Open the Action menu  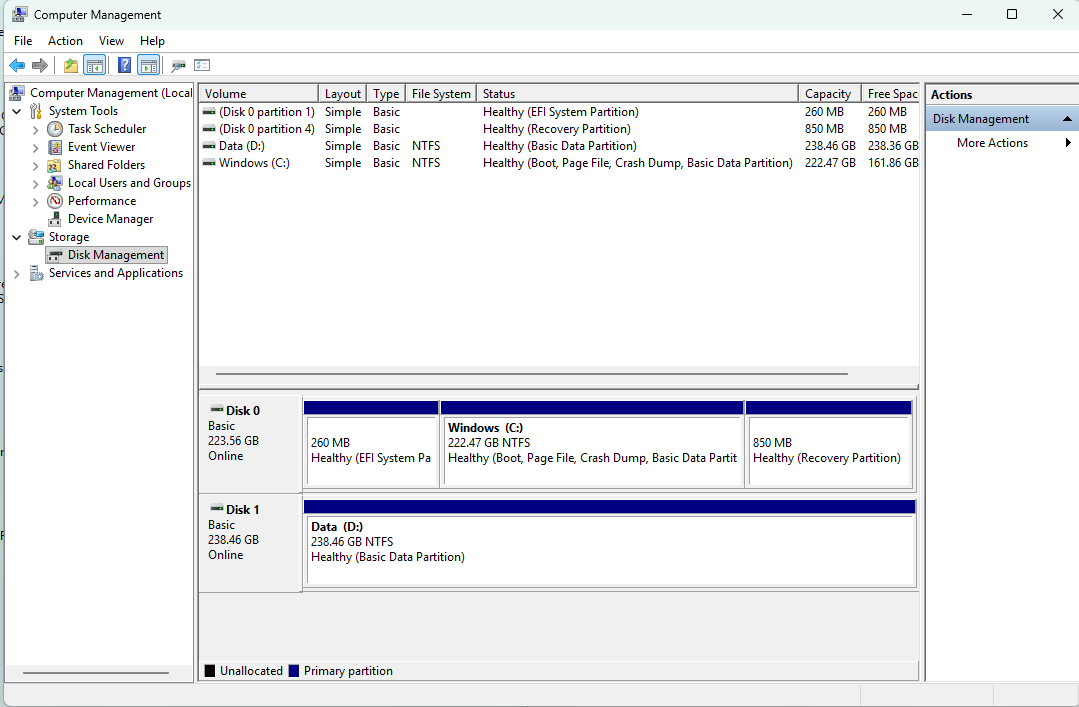click(x=65, y=41)
